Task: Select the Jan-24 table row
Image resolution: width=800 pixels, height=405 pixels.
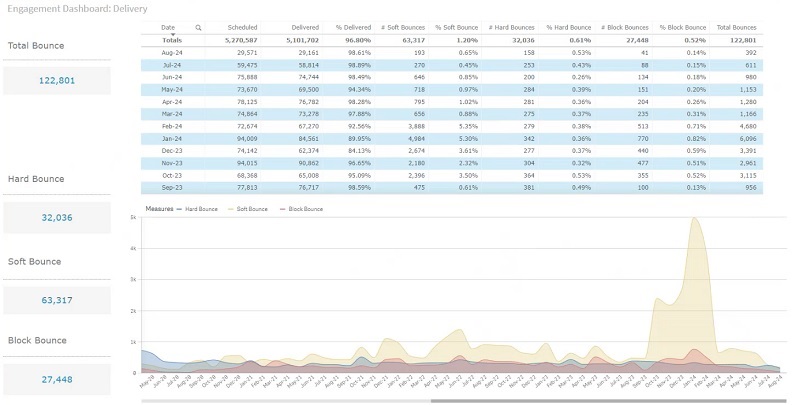Action: [x=452, y=139]
